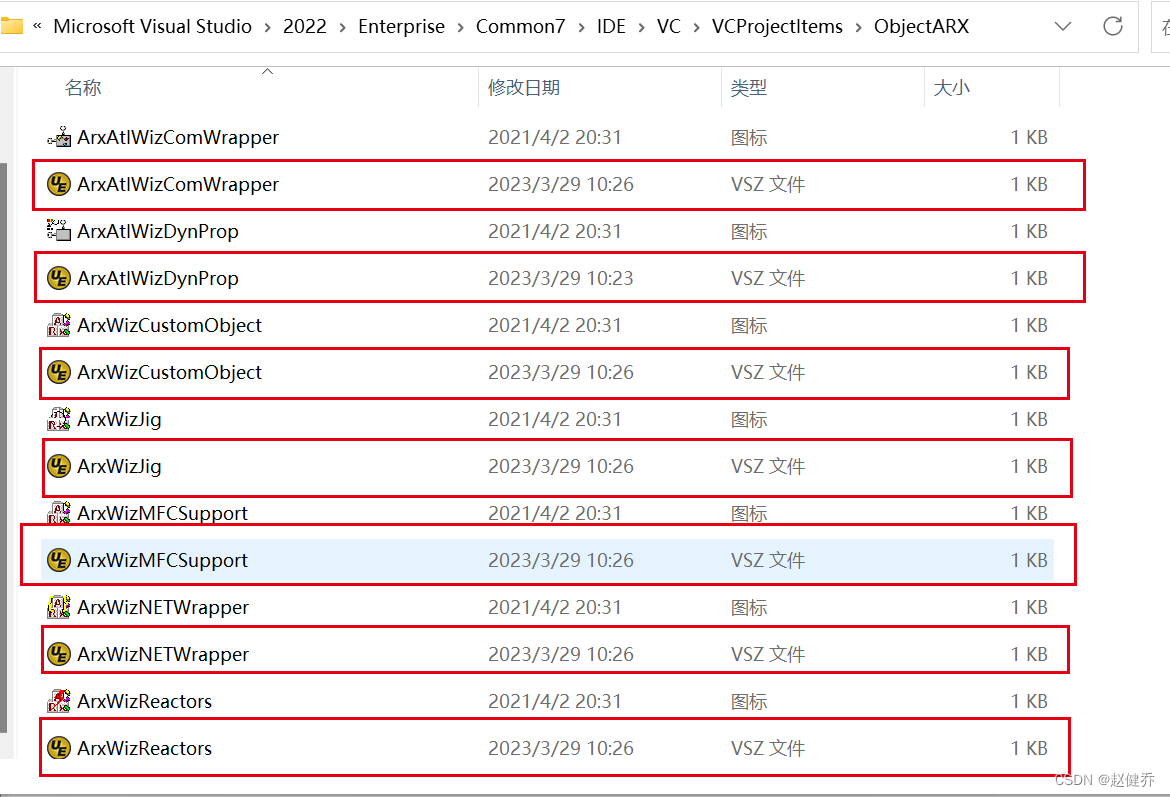Select ArxAtlWizComWrapper dated 2021/4/2 20:31
Image resolution: width=1170 pixels, height=797 pixels.
pos(178,137)
